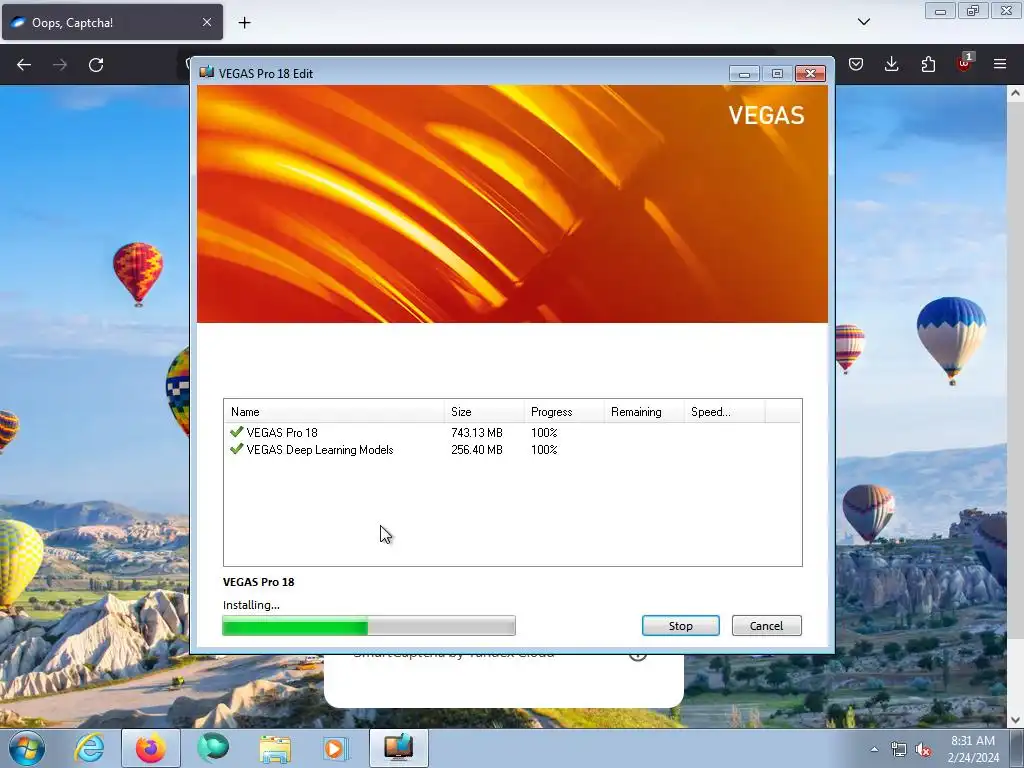Click the Cancel button in installer
Viewport: 1024px width, 768px height.
tap(766, 626)
